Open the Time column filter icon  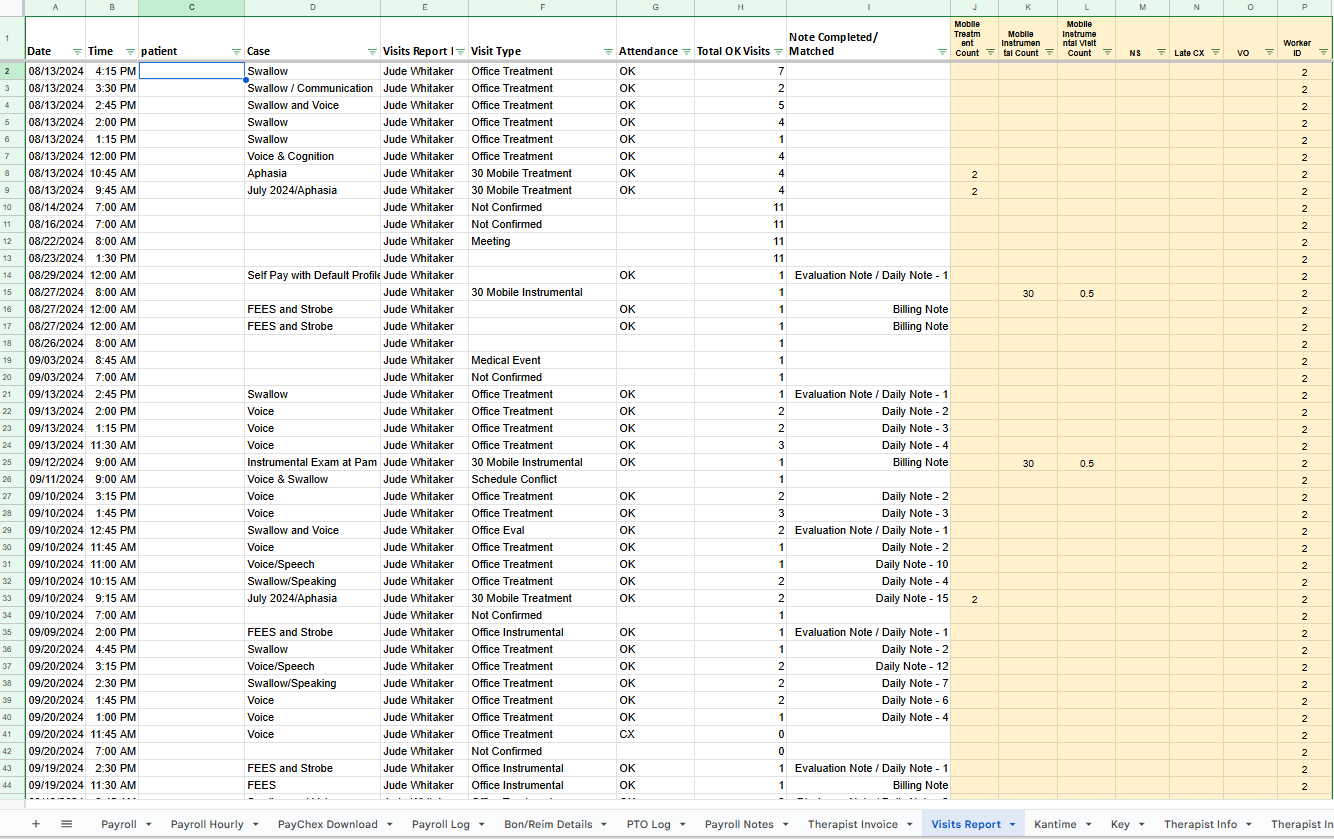click(x=130, y=51)
